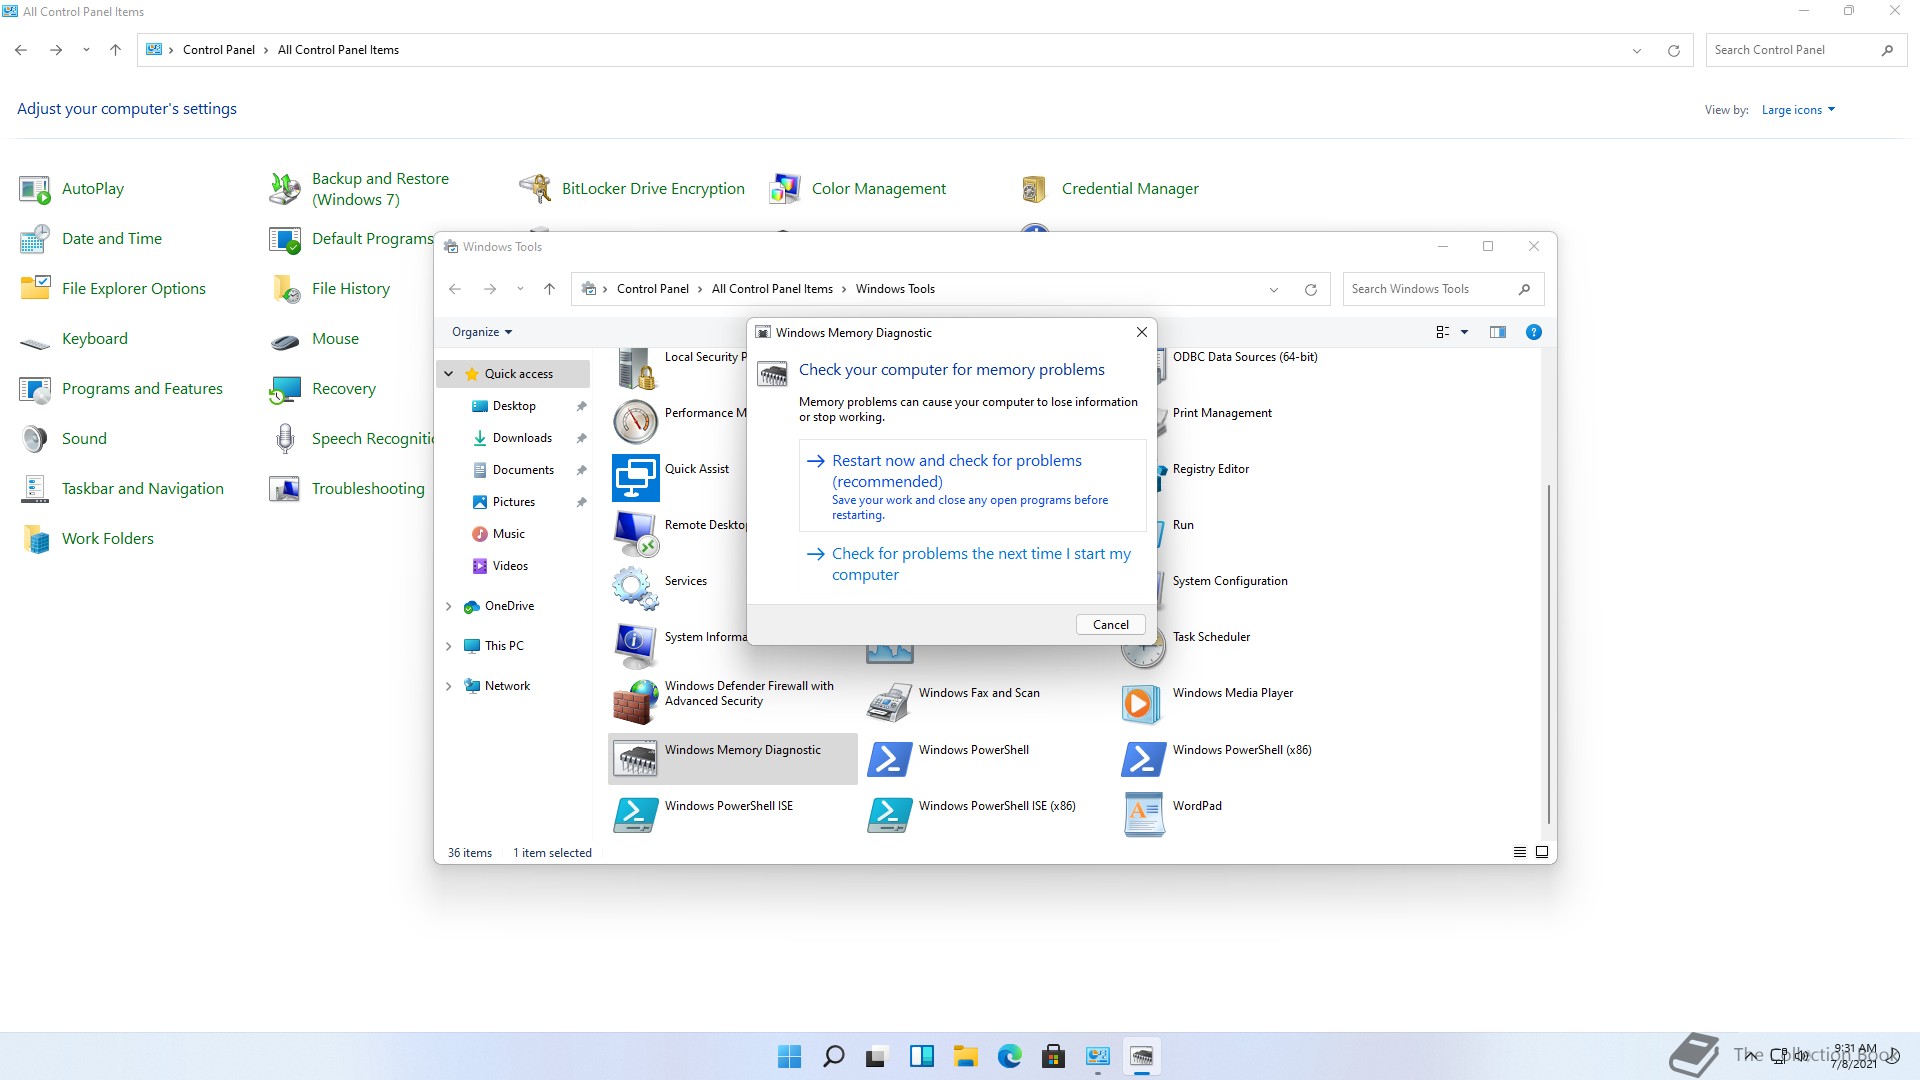Select Music in navigation pane

[x=508, y=534]
